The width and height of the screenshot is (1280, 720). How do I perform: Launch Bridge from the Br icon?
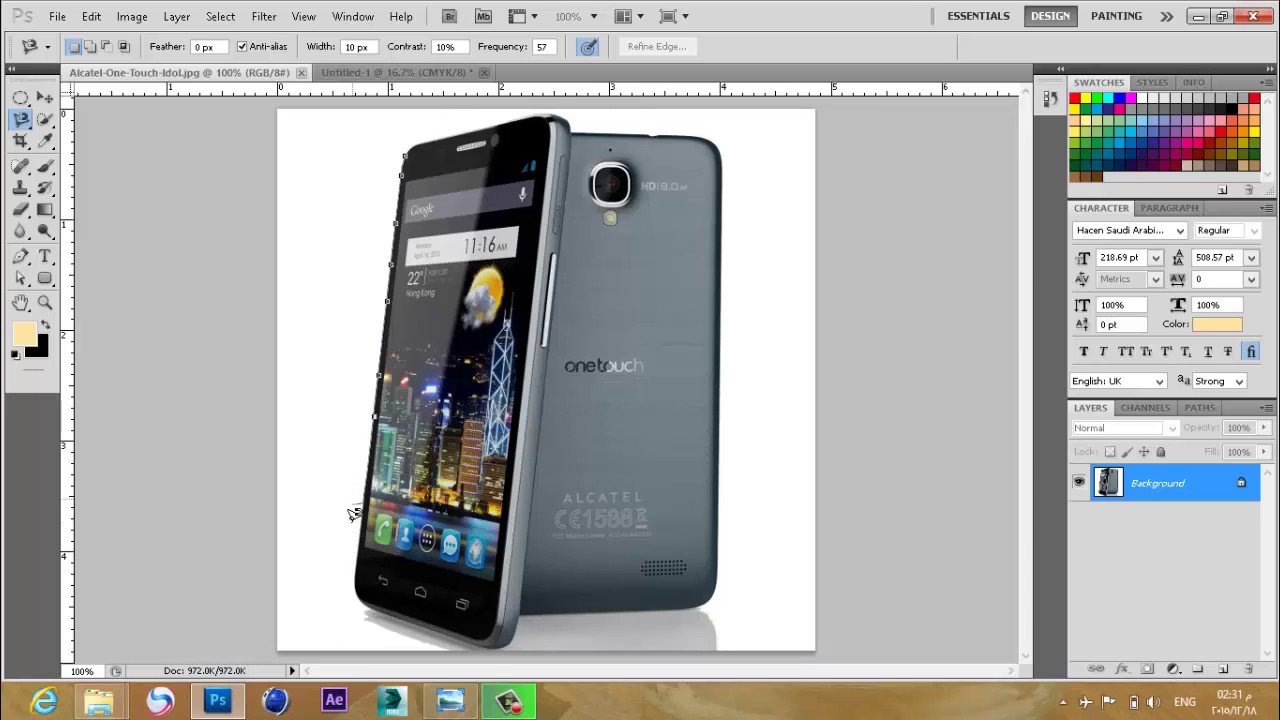tap(450, 17)
